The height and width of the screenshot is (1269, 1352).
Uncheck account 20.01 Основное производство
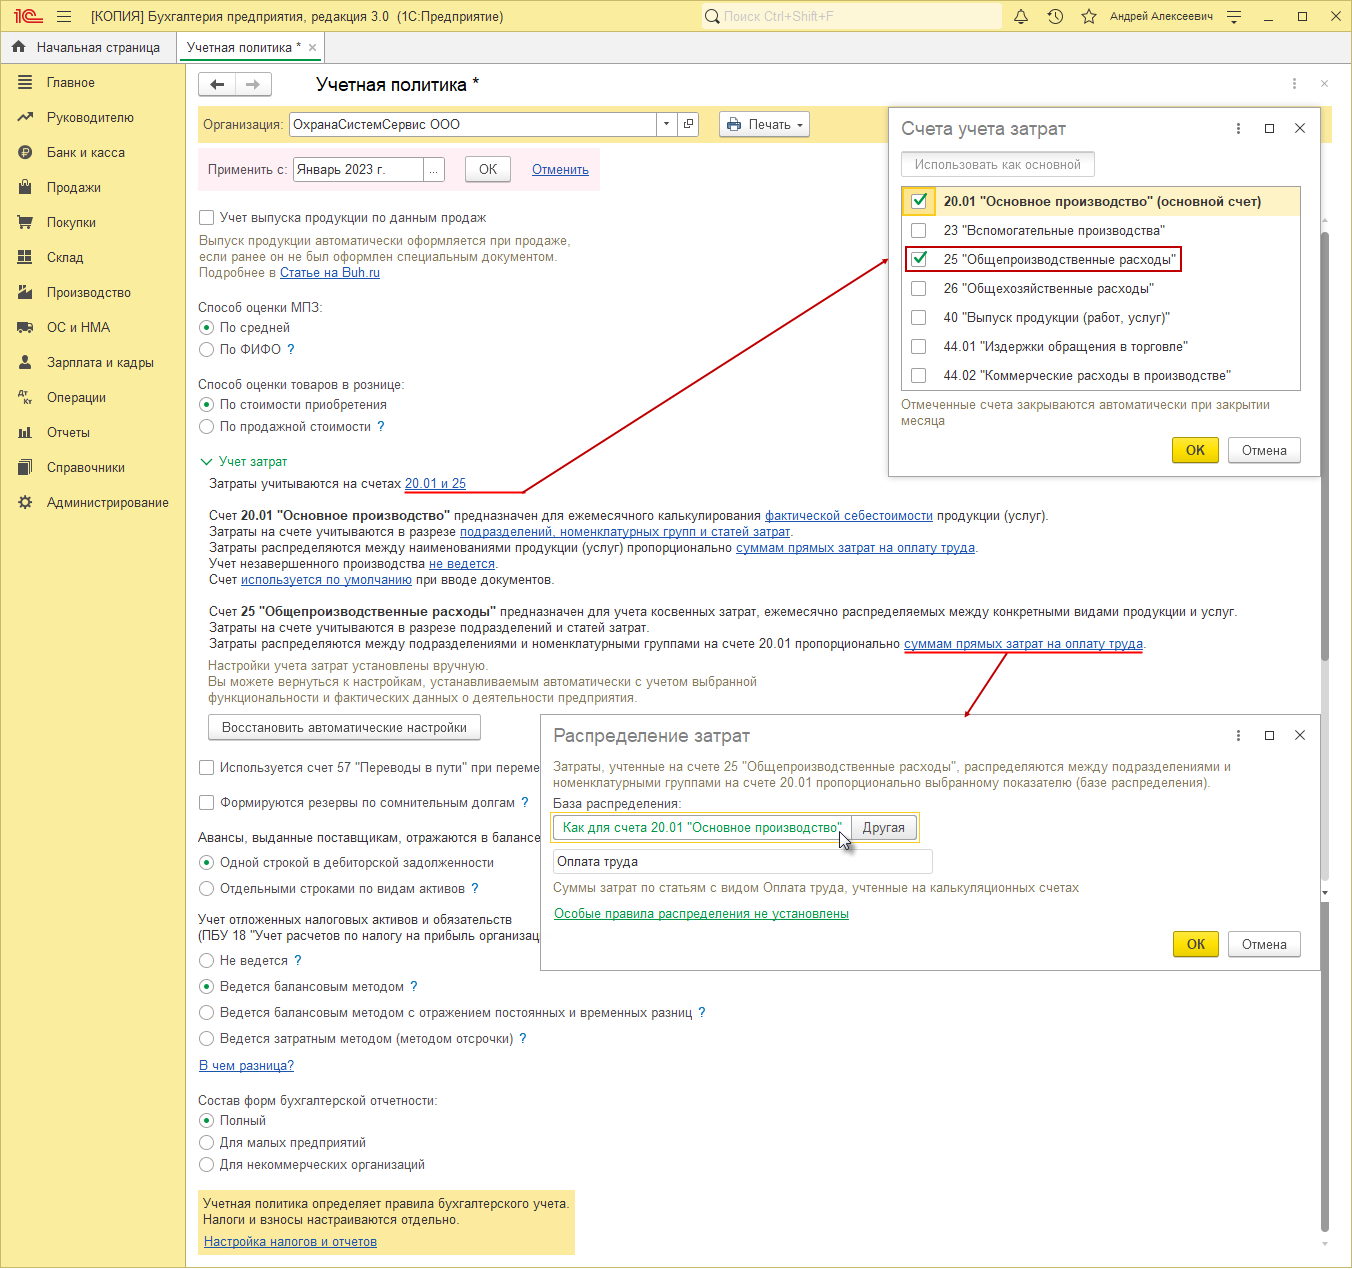coord(919,201)
